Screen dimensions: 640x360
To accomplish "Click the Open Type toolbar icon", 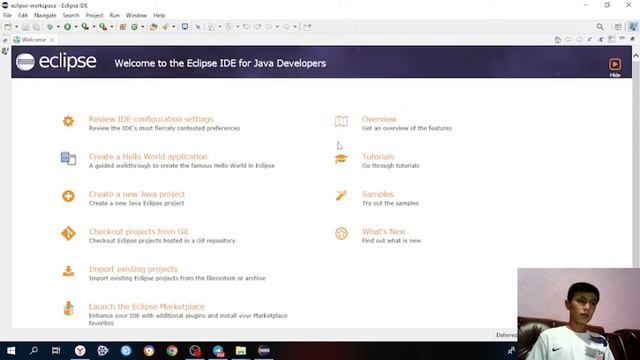I will pos(153,27).
